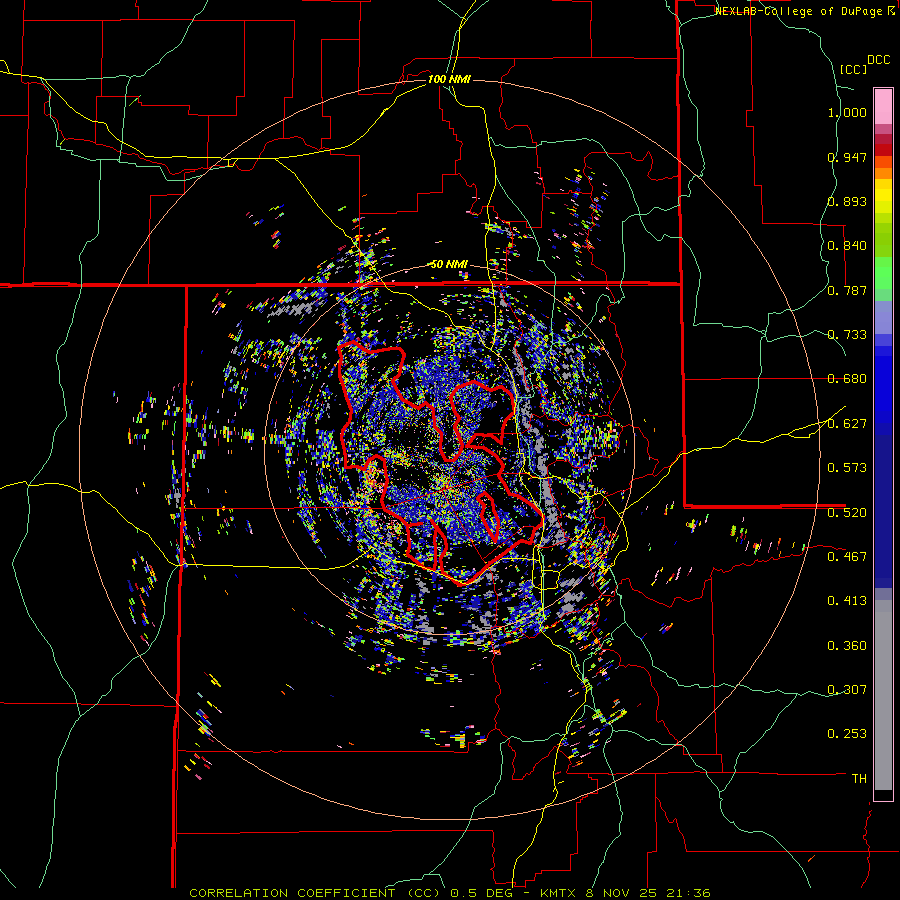Click the [CC] legend title
900x900 pixels.
pyautogui.click(x=853, y=69)
